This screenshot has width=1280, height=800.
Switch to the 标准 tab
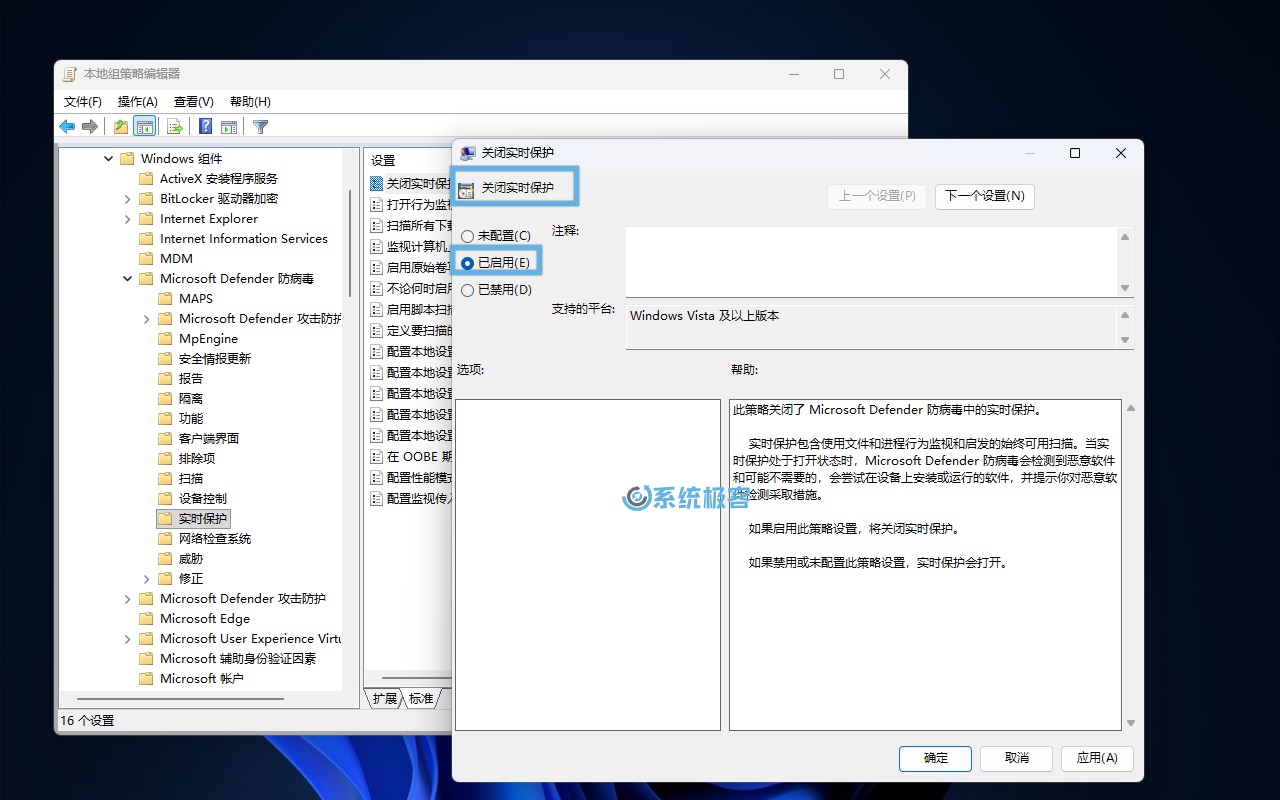(x=421, y=699)
